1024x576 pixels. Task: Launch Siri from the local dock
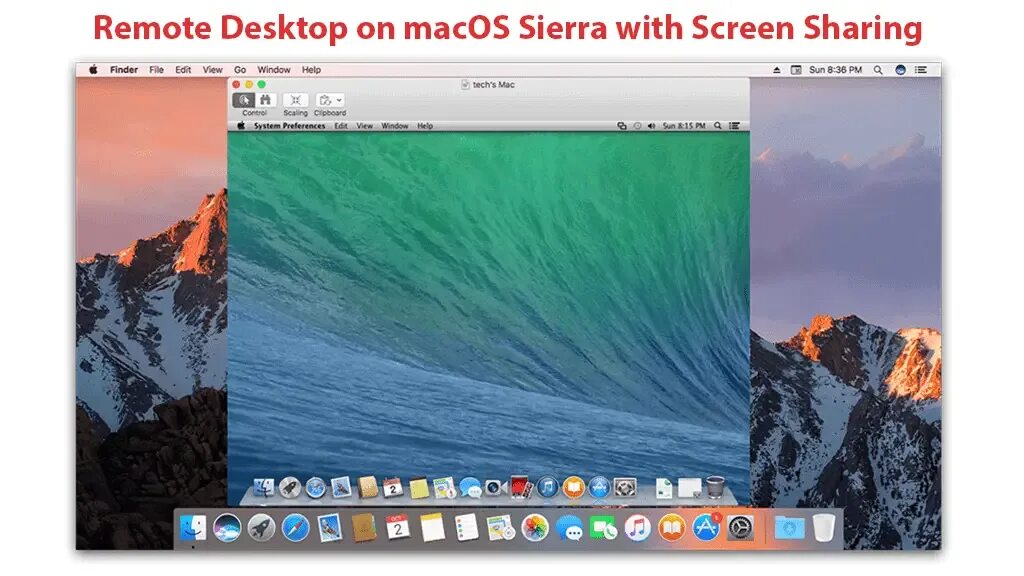click(x=227, y=528)
